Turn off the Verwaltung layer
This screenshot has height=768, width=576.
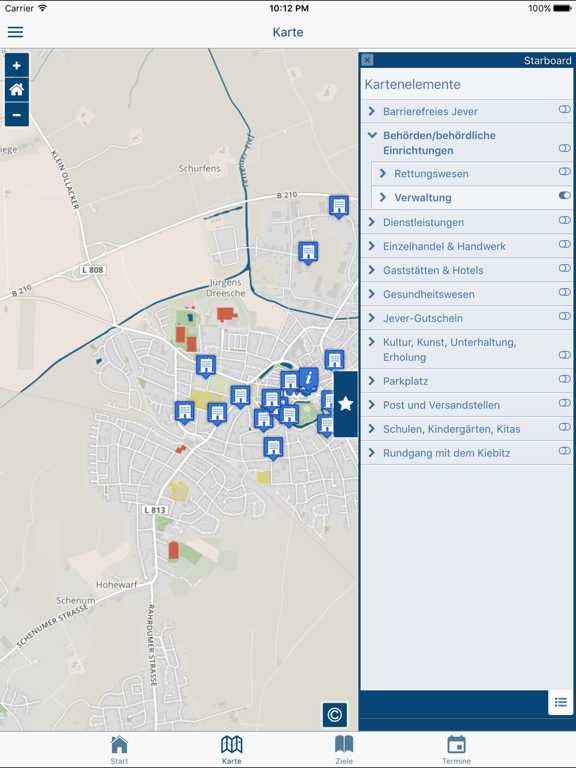[x=565, y=195]
